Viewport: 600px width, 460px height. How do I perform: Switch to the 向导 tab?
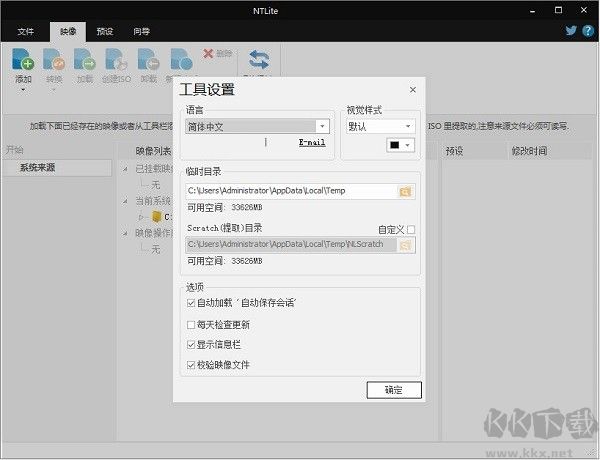click(x=141, y=31)
